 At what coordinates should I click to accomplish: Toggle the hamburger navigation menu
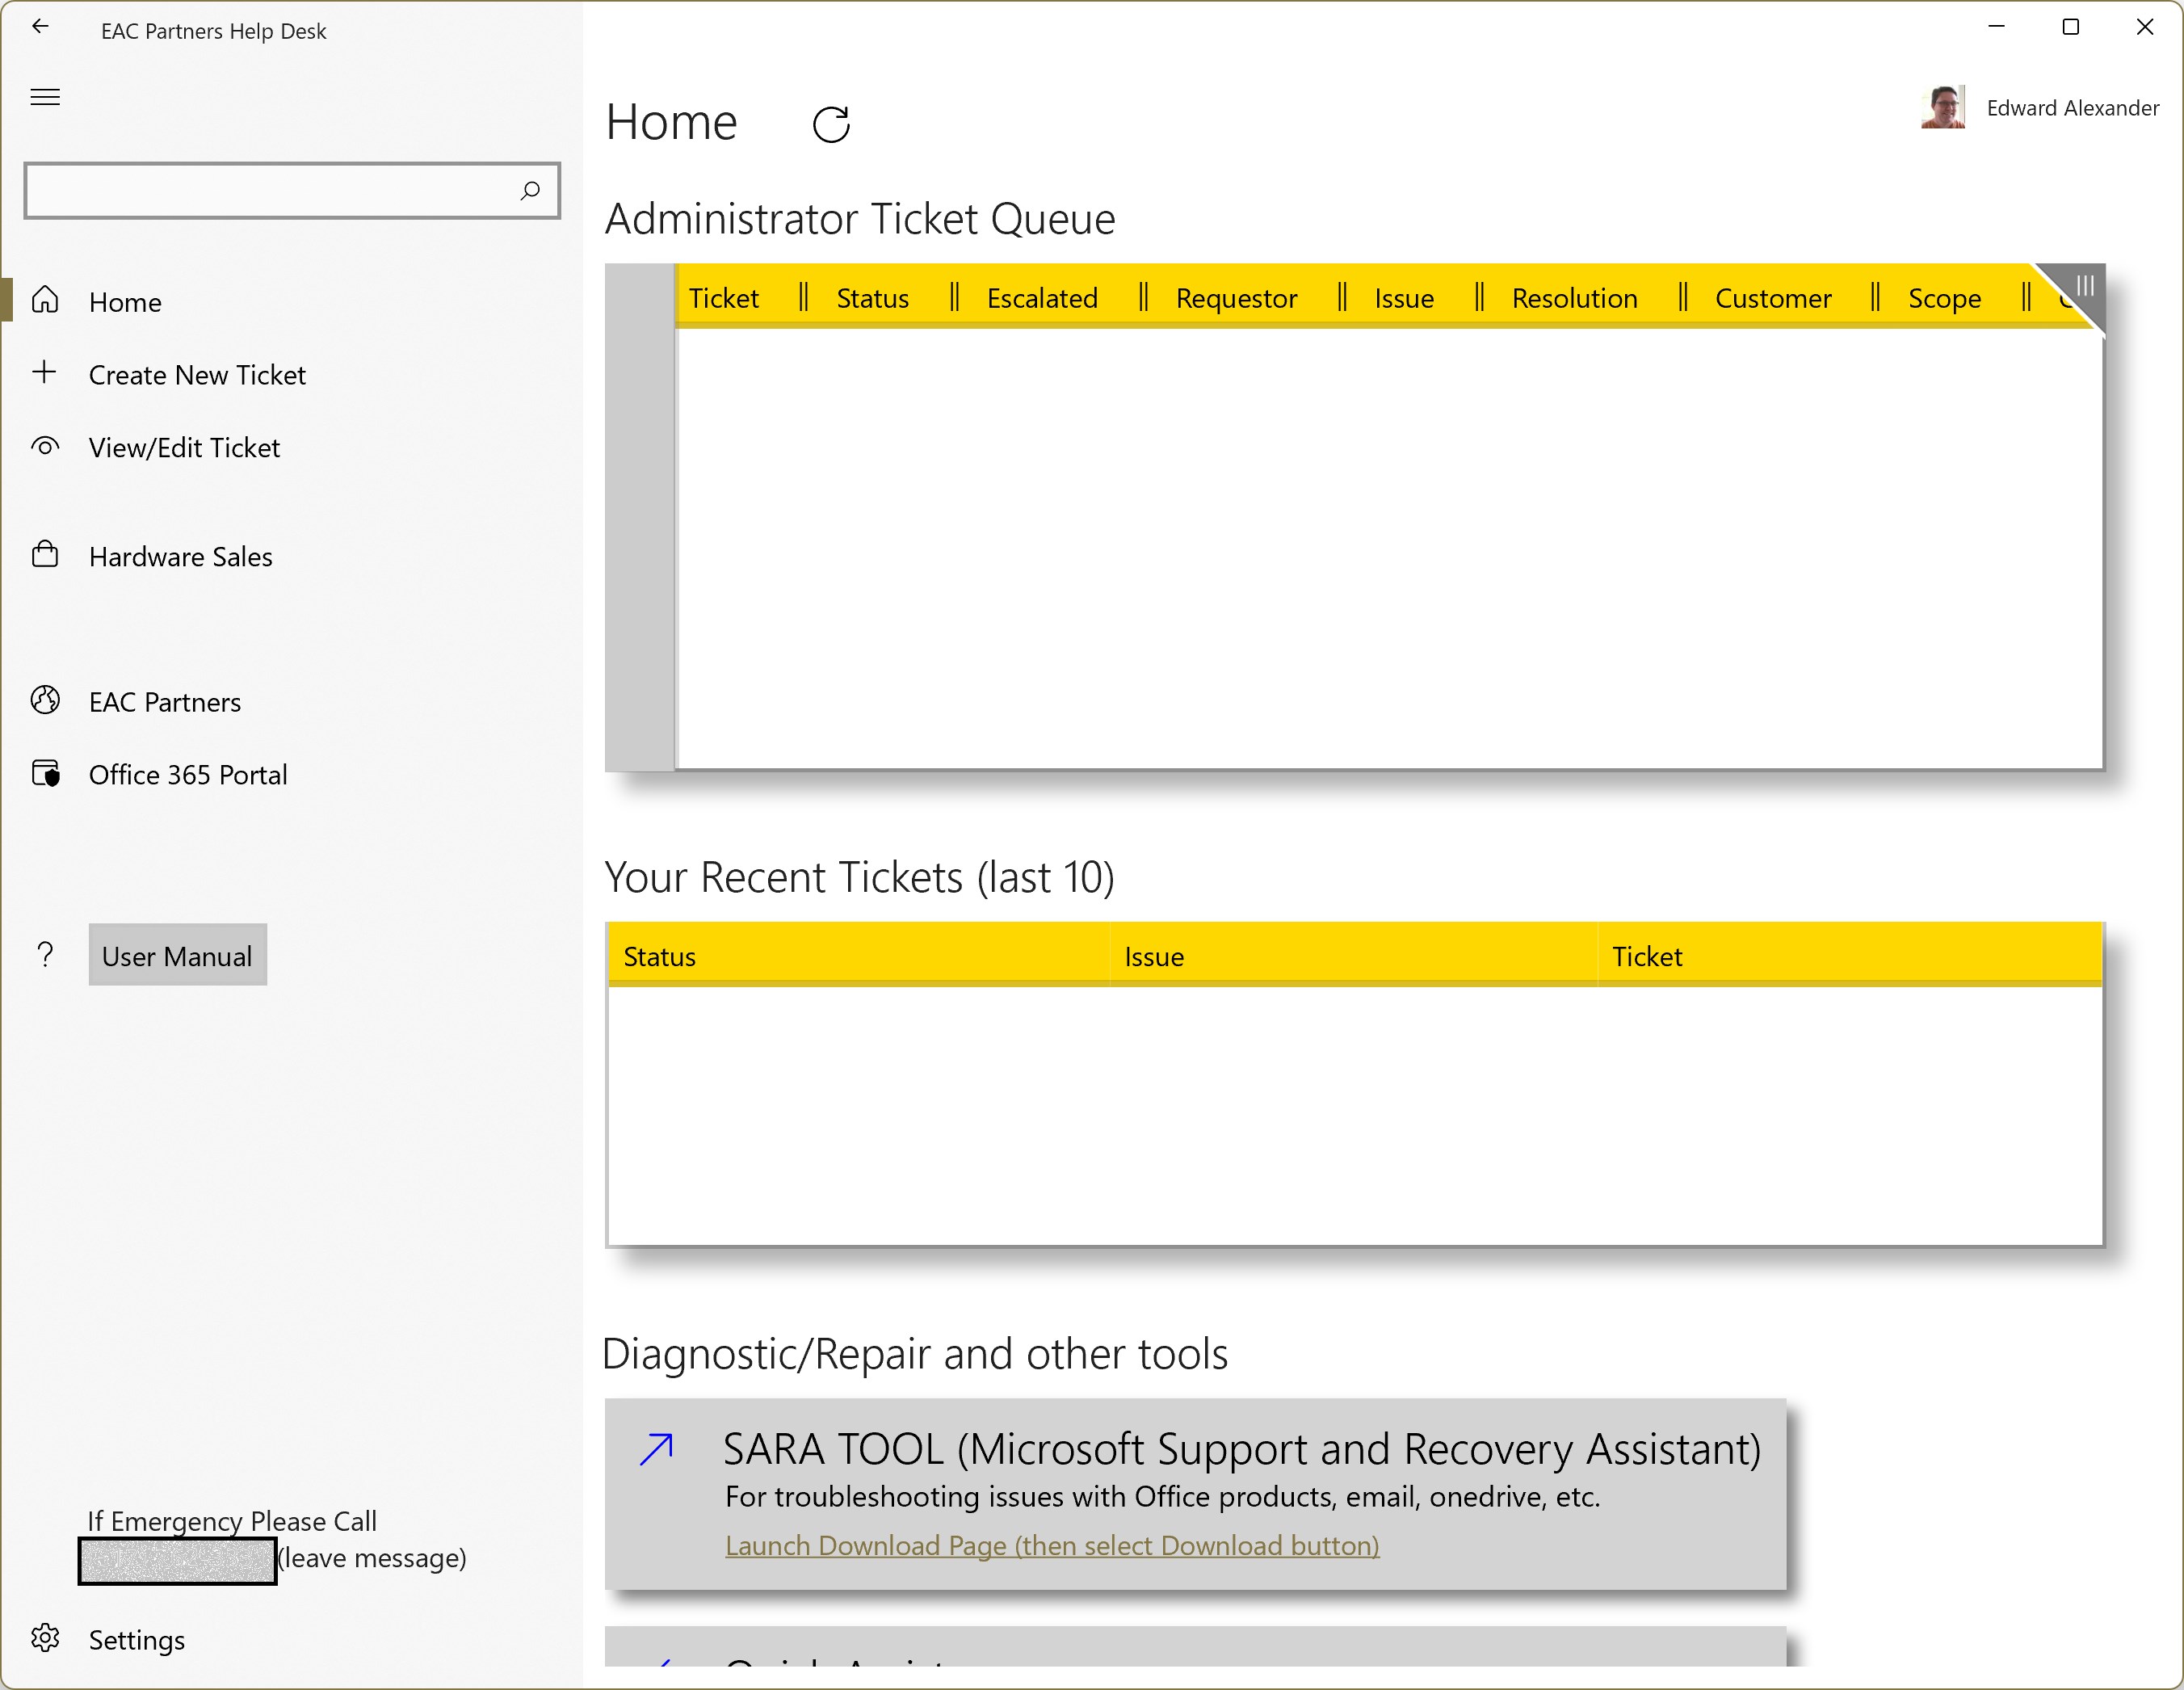(45, 97)
